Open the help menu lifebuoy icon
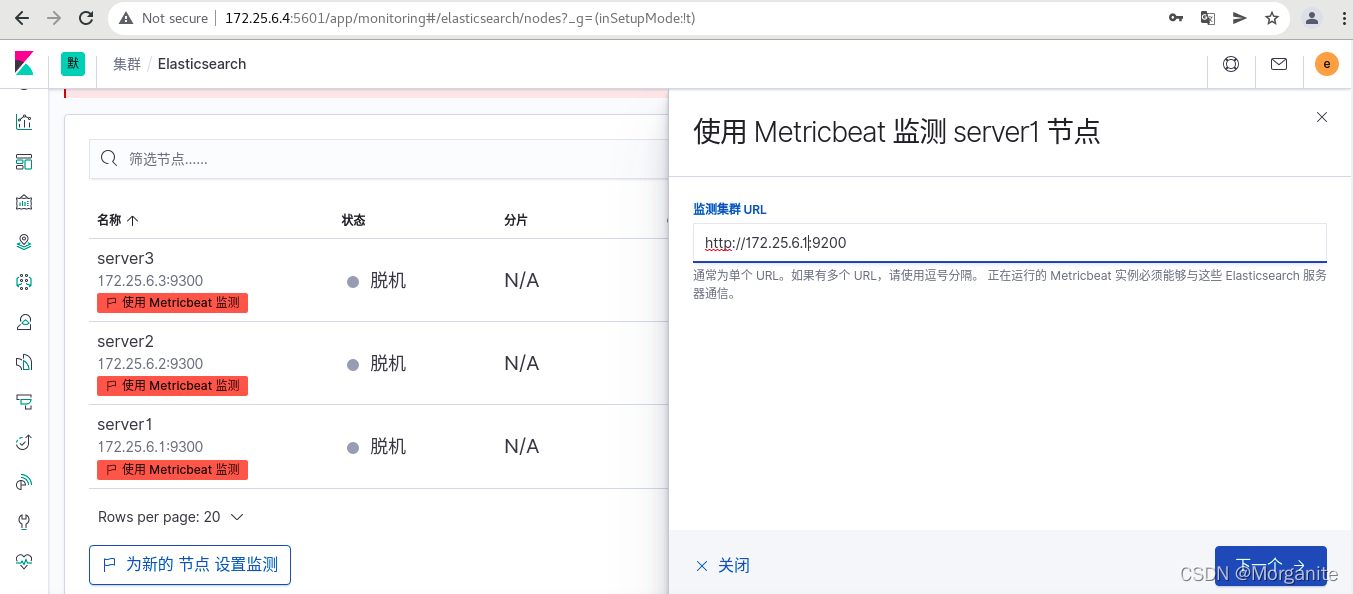 click(x=1231, y=64)
